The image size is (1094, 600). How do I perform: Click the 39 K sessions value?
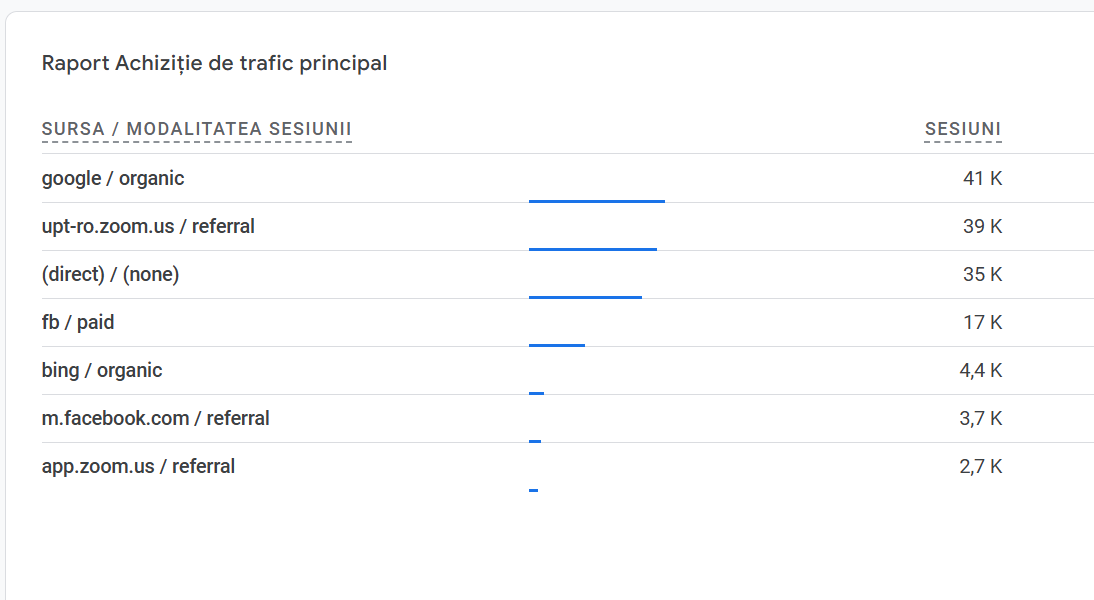click(982, 227)
